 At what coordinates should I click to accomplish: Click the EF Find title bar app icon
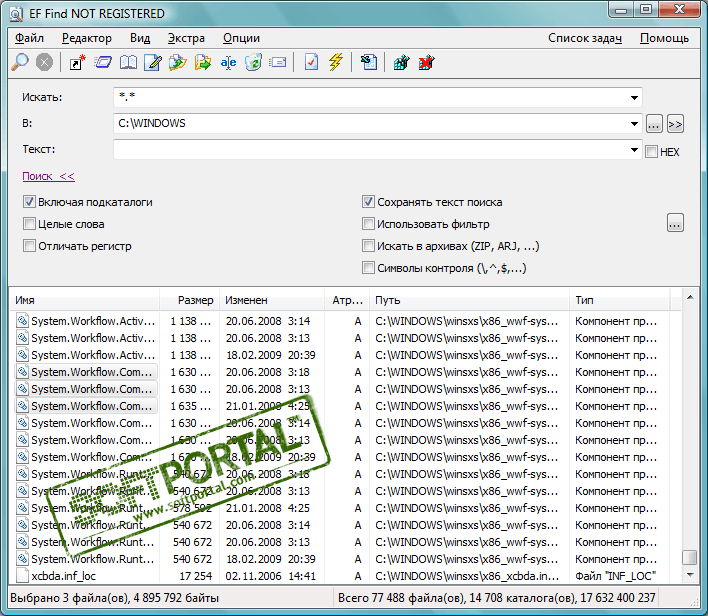16,14
